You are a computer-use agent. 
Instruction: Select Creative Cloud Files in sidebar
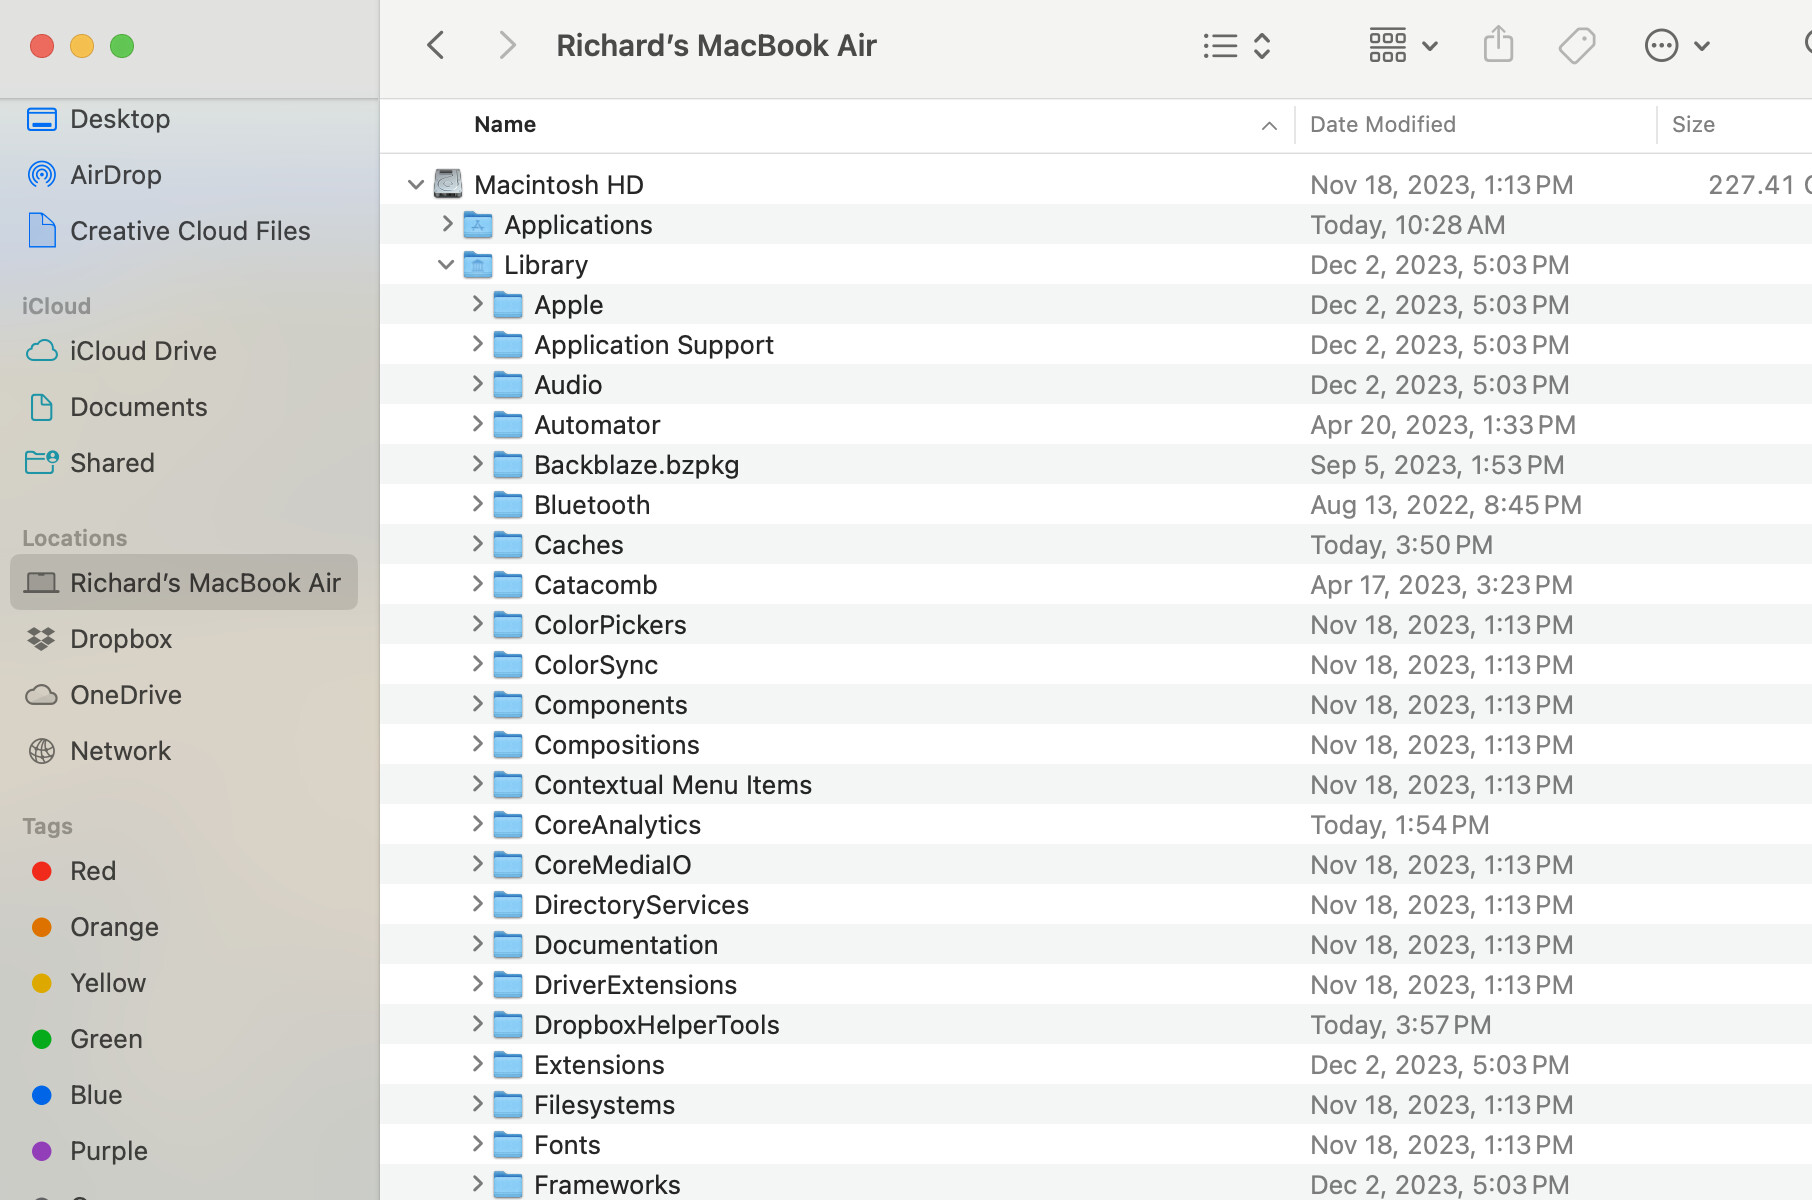(189, 231)
